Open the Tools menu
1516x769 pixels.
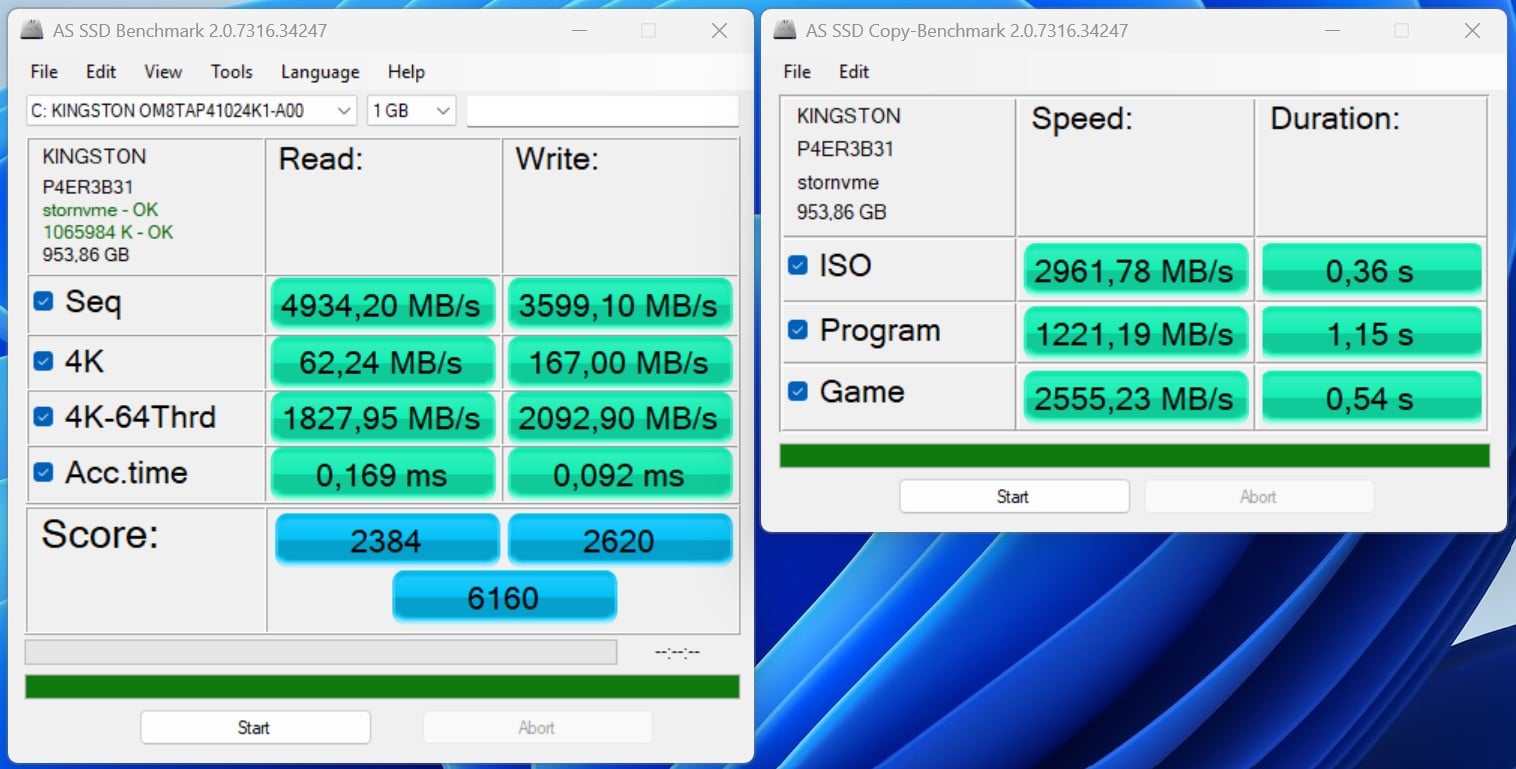tap(231, 72)
